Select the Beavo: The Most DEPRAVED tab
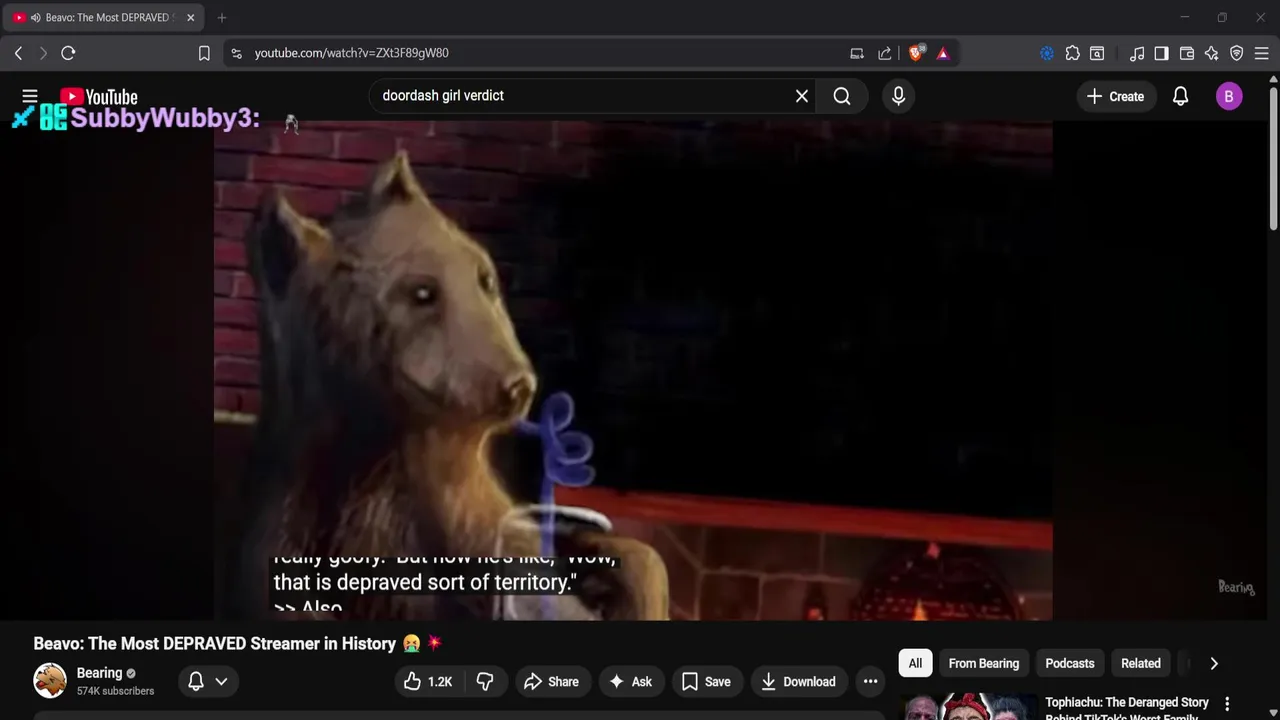This screenshot has width=1280, height=720. tap(103, 17)
